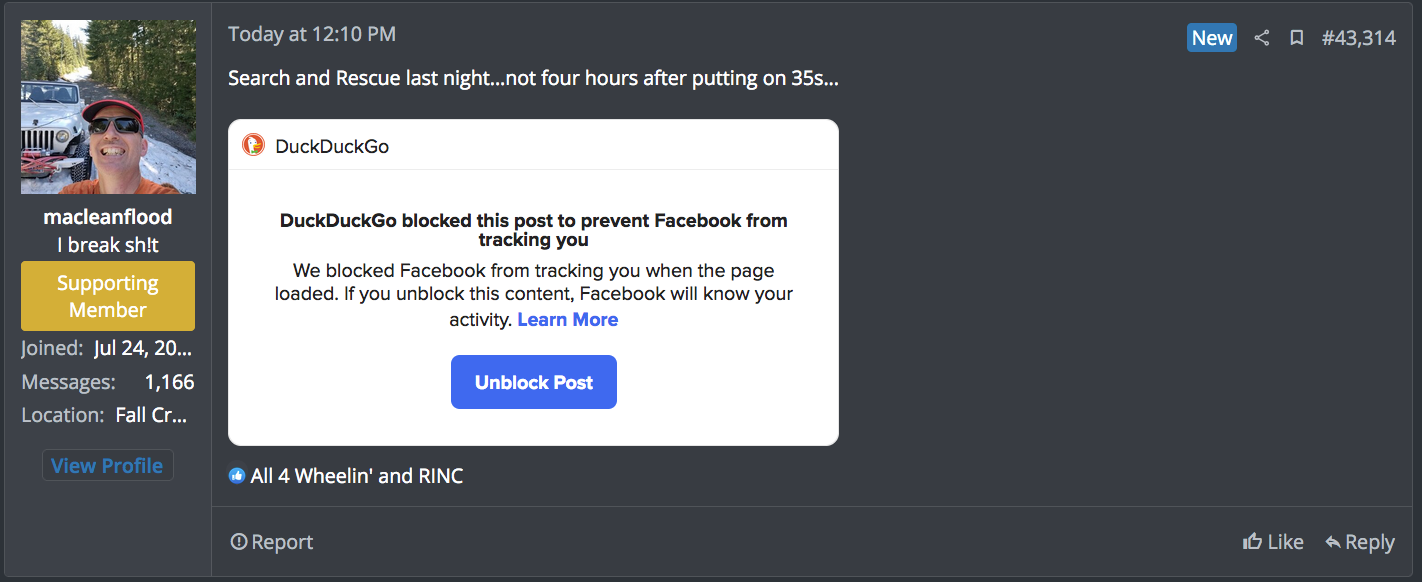Open the Learn More link
Image resolution: width=1422 pixels, height=582 pixels.
(x=567, y=319)
